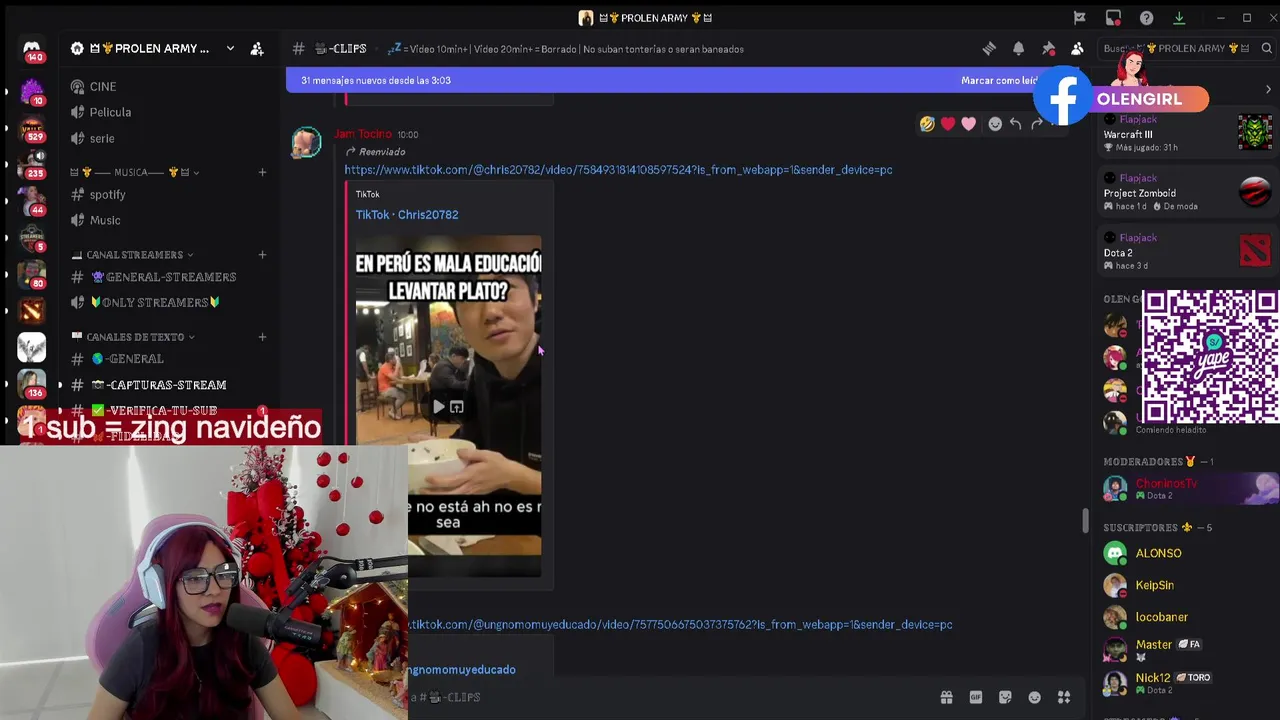Click Marcar como leído button

coord(1000,80)
